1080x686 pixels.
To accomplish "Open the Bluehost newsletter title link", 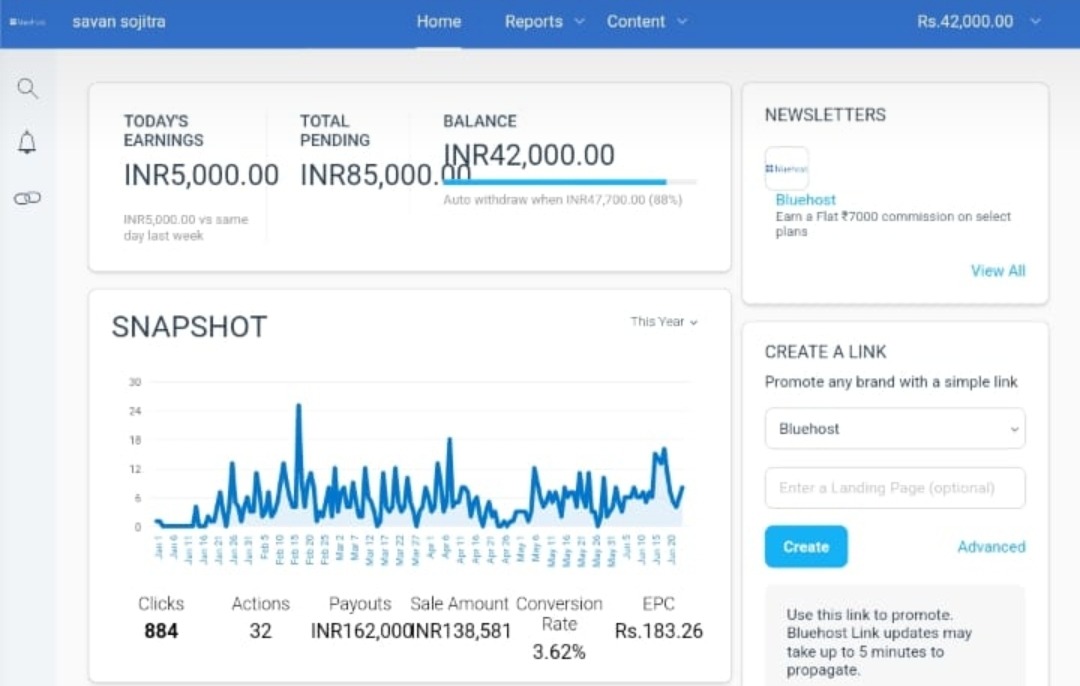I will tap(805, 200).
